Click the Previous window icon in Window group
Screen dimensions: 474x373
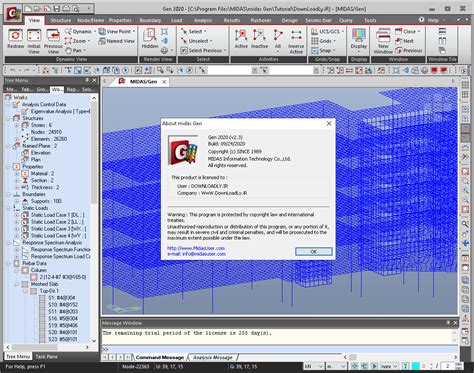409,51
